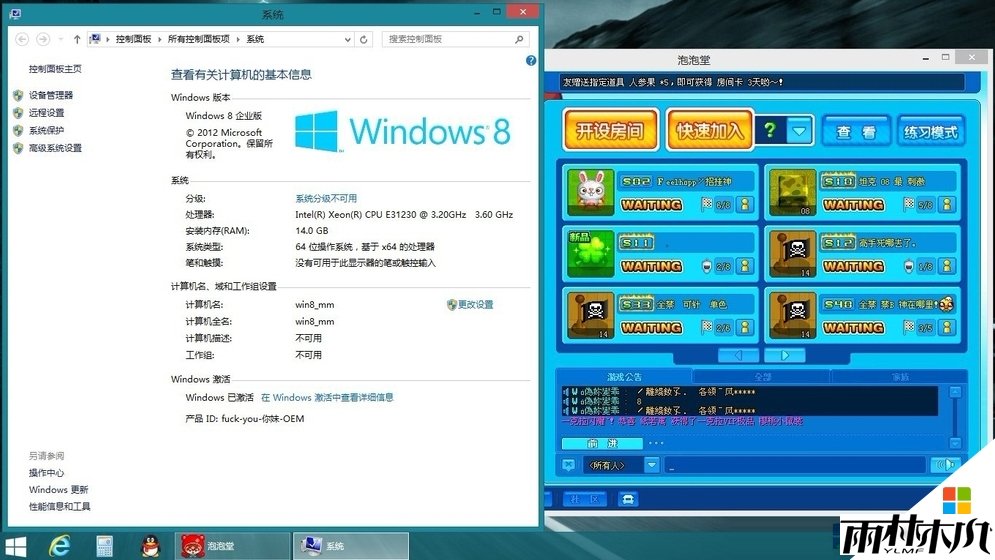Screen dimensions: 995x560
Task: Switch to 泡泡堂 taskbar button
Action: pos(232,546)
